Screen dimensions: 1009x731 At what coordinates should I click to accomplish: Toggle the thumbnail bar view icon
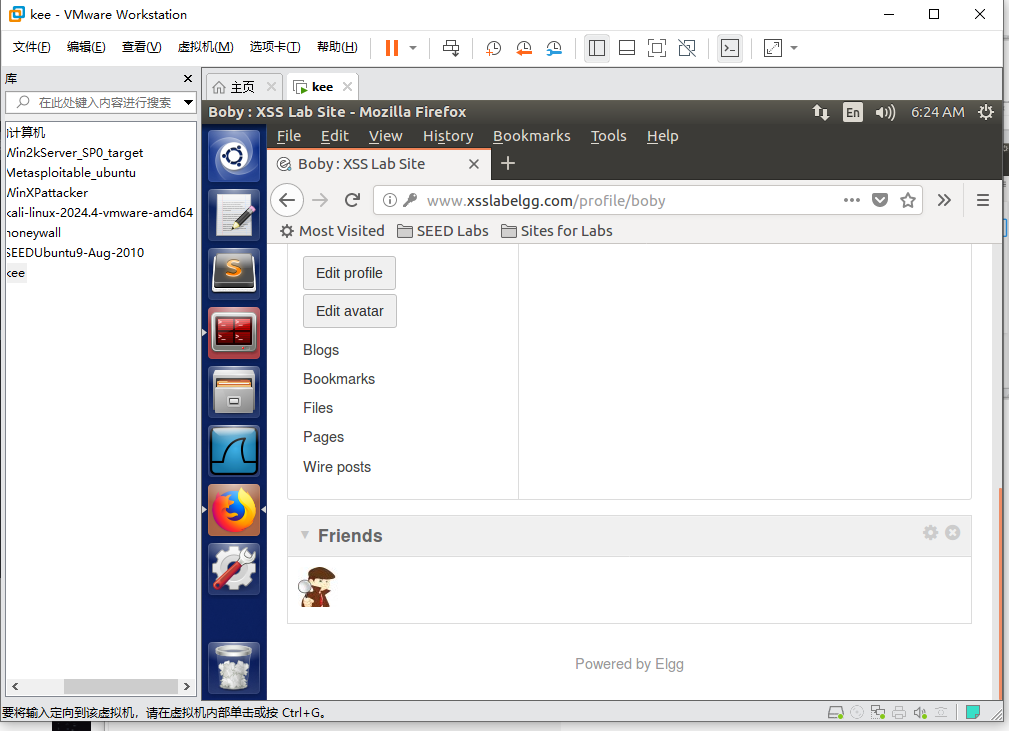(627, 48)
